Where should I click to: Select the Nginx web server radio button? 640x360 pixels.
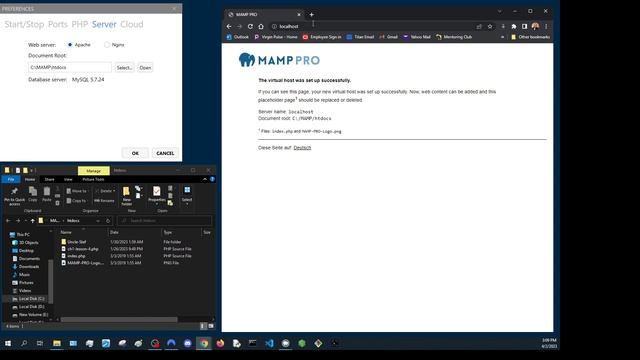coord(107,44)
